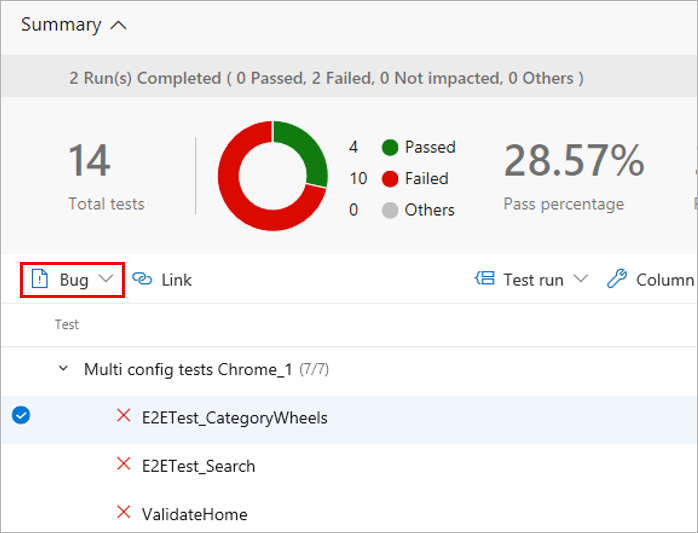Collapse the Summary section chevron
The height and width of the screenshot is (533, 698).
pos(118,25)
